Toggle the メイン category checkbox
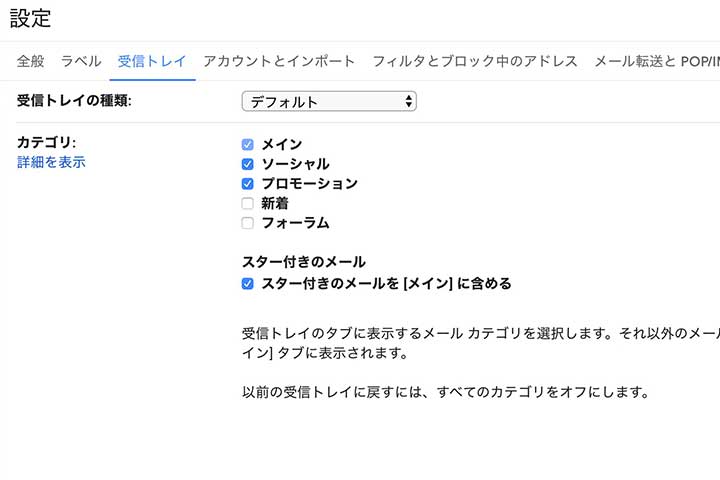The height and width of the screenshot is (480, 720). 248,144
